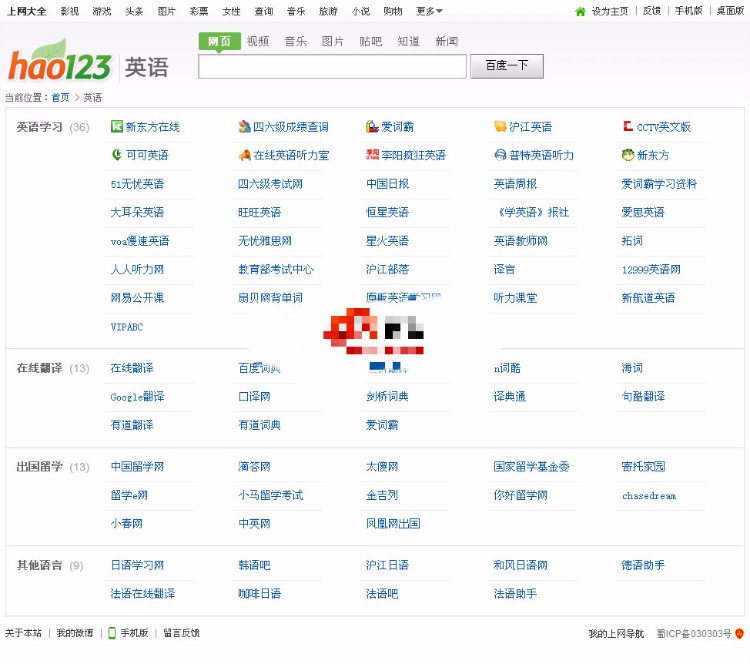Viewport: 750px width, 664px height.
Task: Open the 和风日语网 link
Action: pos(520,565)
